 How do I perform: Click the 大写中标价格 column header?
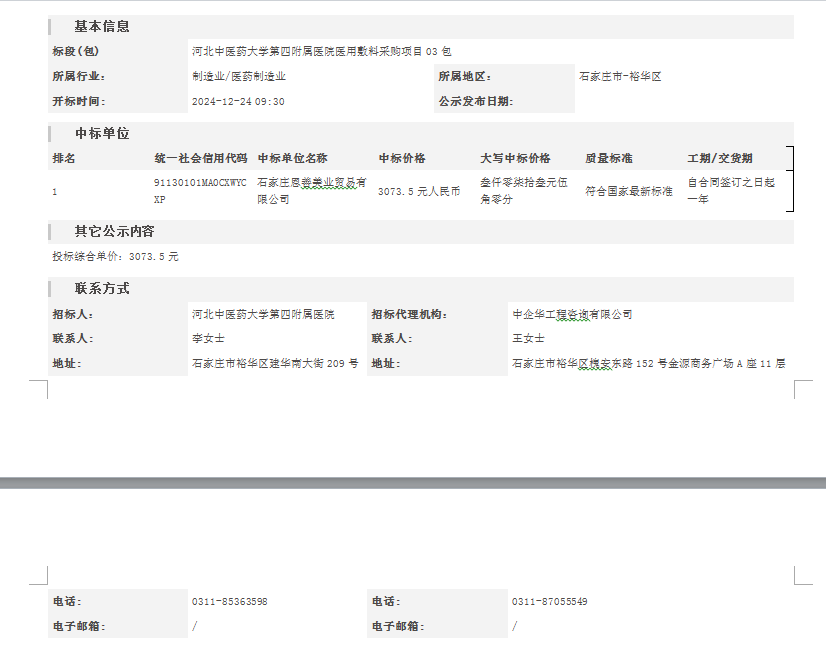point(515,158)
